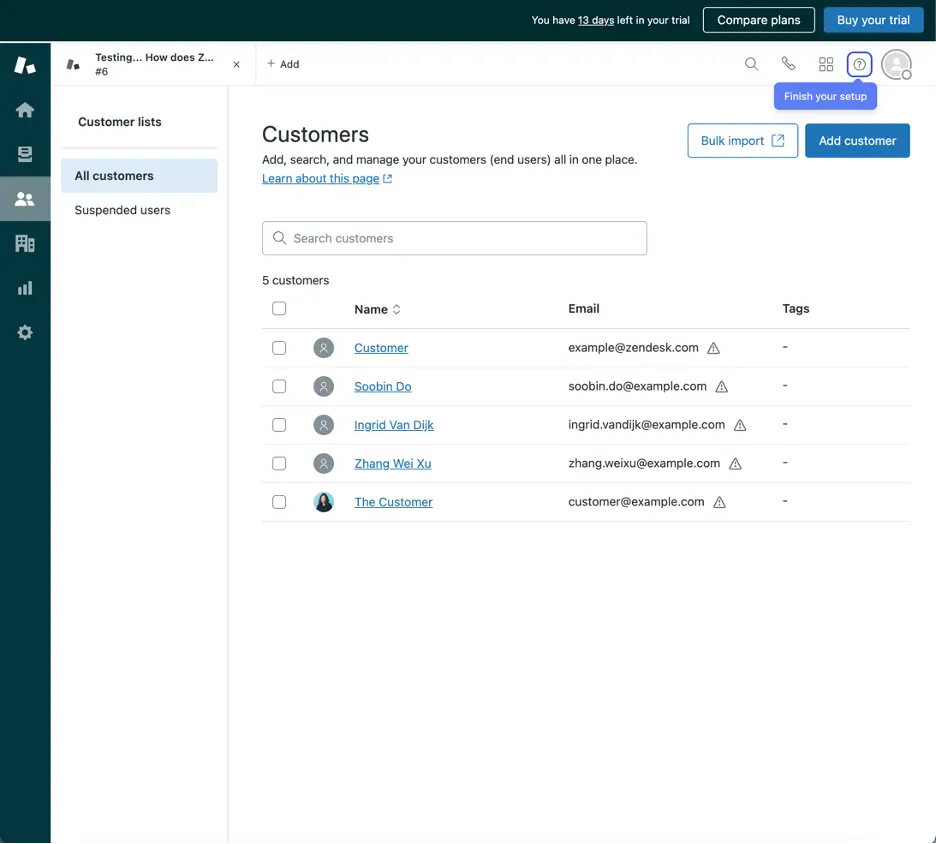Select the Views icon in the sidebar
Image resolution: width=936 pixels, height=844 pixels.
click(25, 153)
